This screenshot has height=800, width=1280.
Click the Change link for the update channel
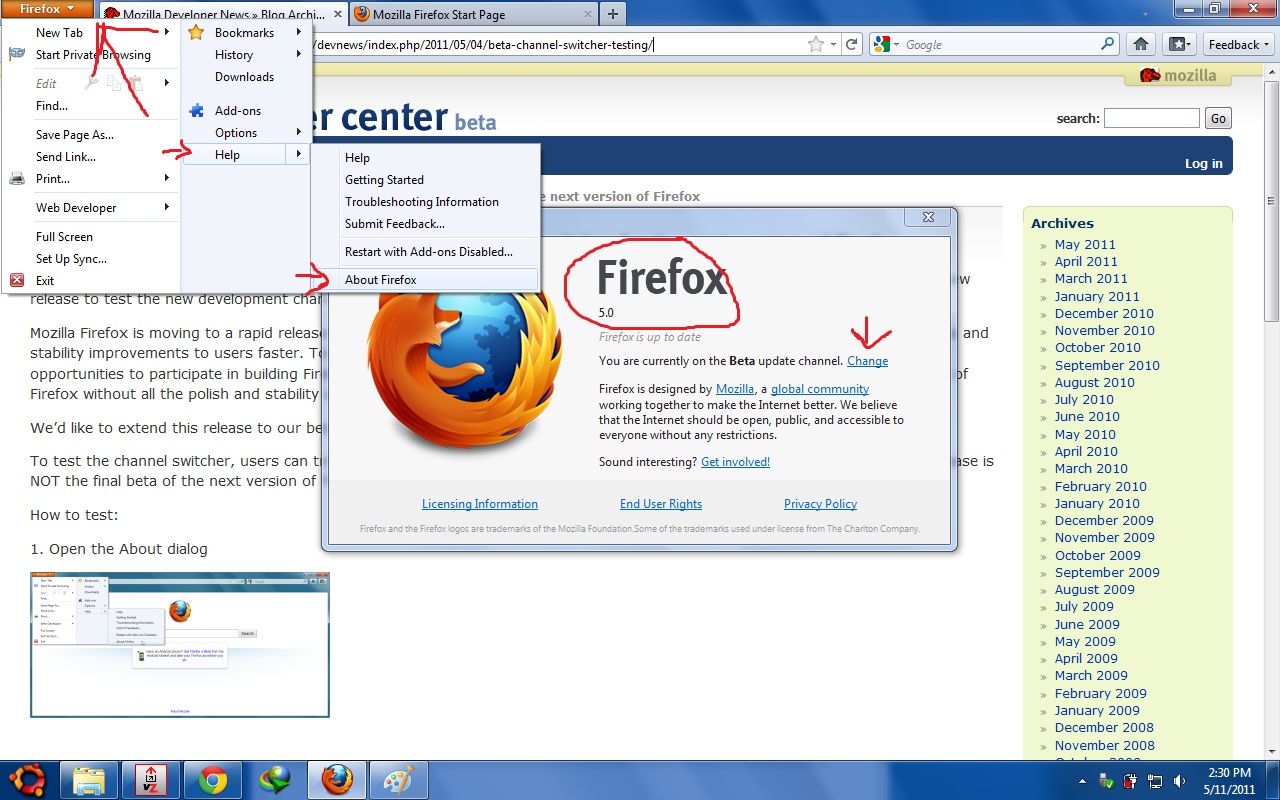867,361
